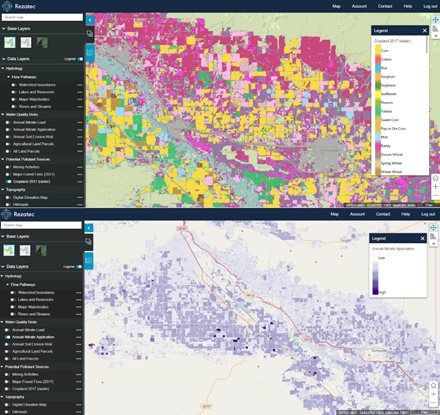
Task: Toggle Lakes and Reservoirs layer in cropland view
Action: tap(13, 92)
